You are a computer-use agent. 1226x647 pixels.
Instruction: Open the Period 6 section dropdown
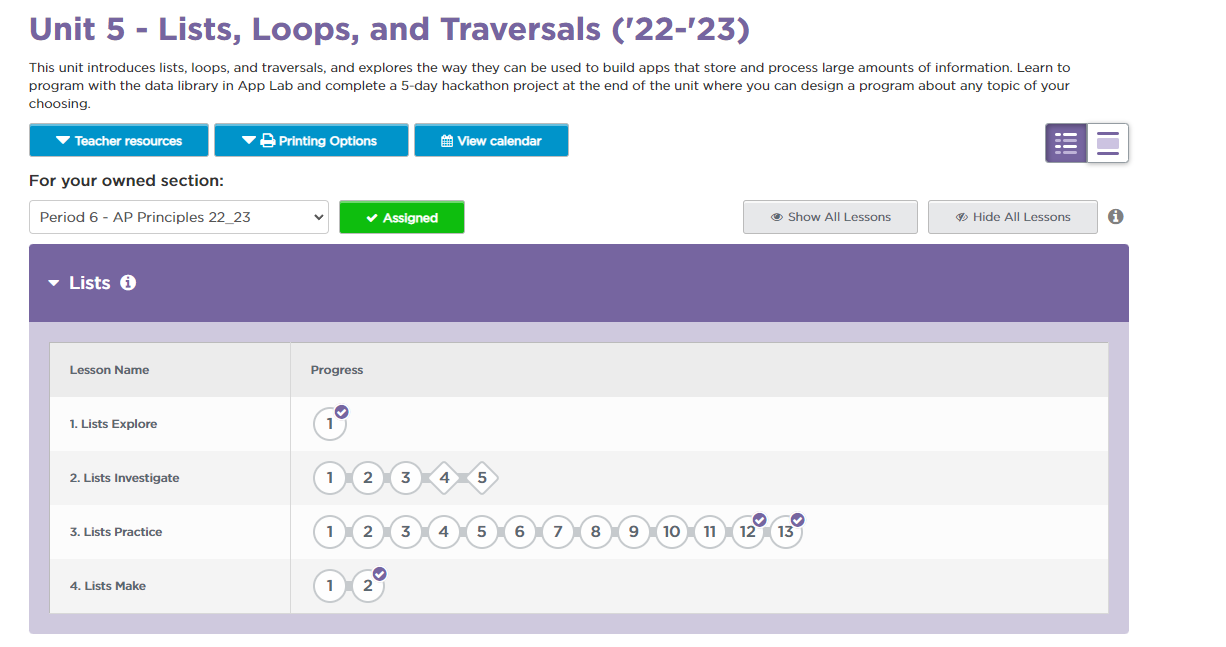[x=179, y=217]
